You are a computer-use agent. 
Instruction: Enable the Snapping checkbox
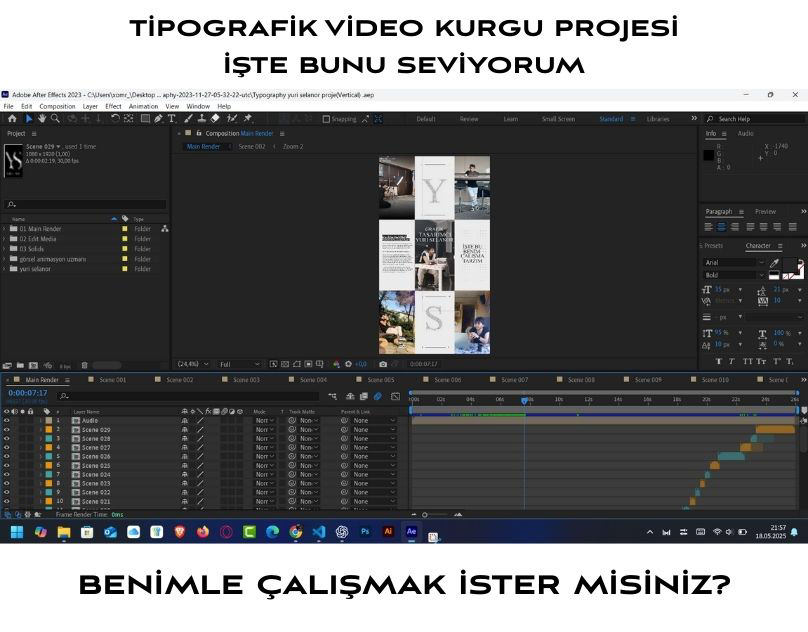326,119
